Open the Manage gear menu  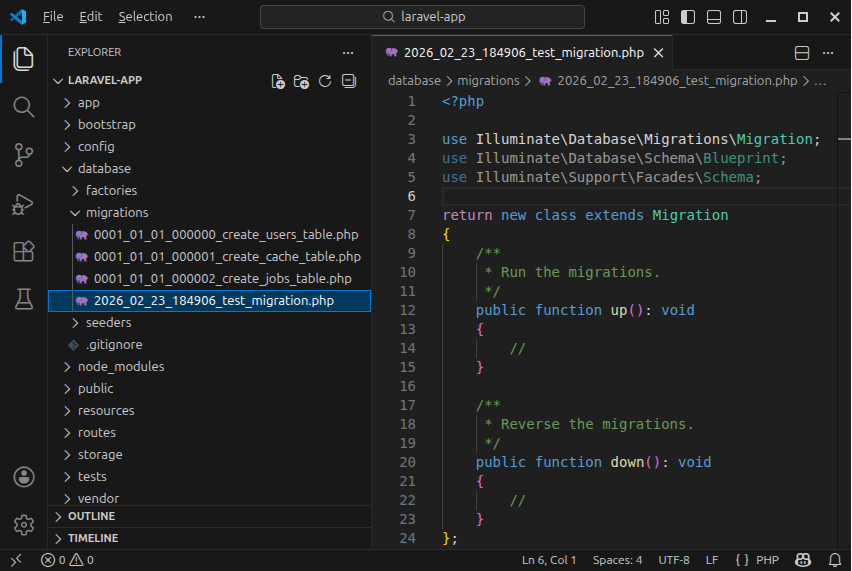coord(23,525)
